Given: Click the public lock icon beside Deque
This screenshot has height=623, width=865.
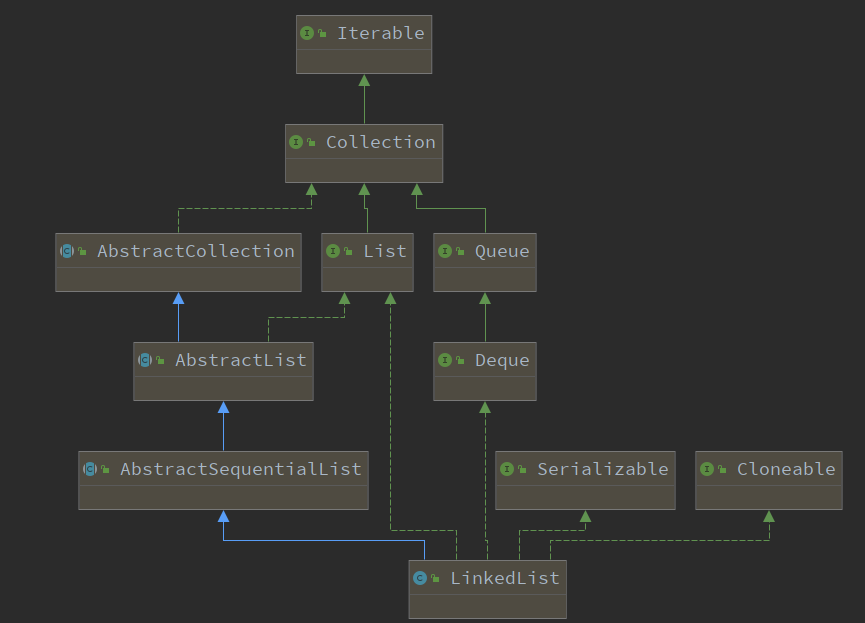Looking at the screenshot, I should (x=460, y=361).
